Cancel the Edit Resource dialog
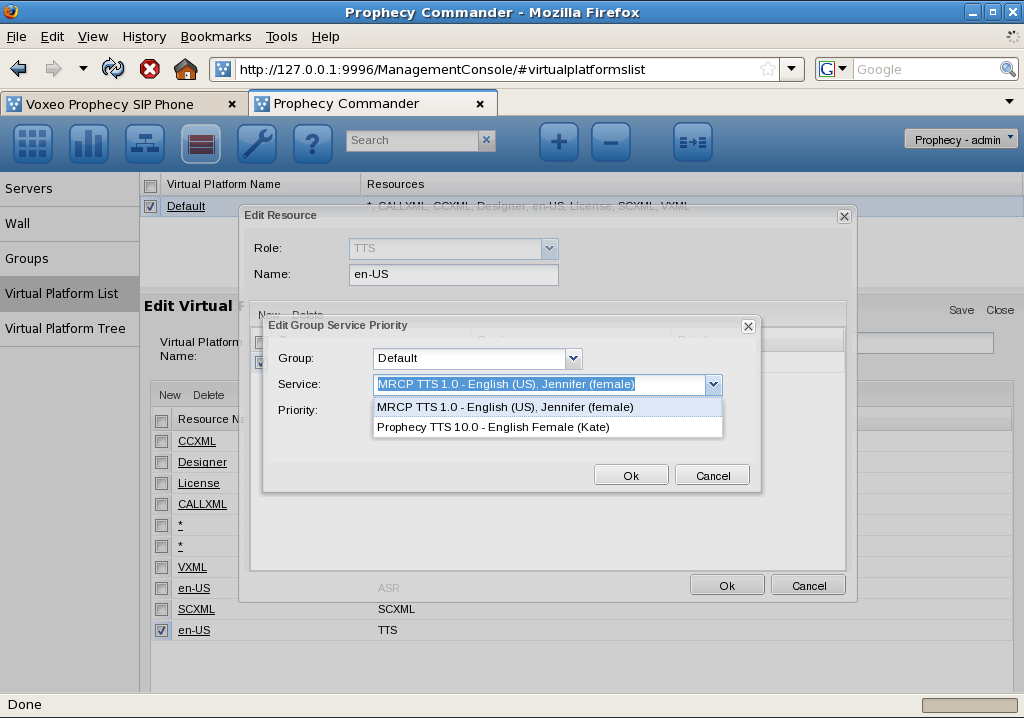Screen dimensions: 1024x718 point(808,585)
